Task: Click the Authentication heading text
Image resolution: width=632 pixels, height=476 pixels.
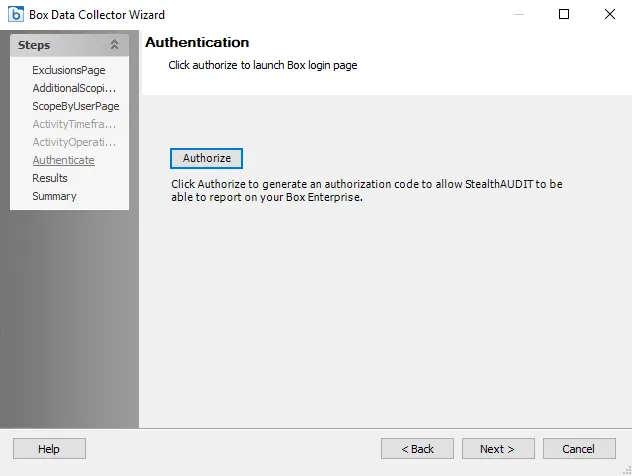Action: 197,42
